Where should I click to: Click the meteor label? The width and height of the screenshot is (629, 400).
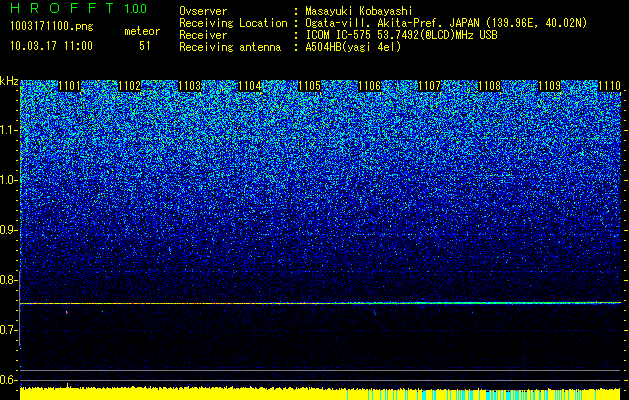tap(142, 31)
